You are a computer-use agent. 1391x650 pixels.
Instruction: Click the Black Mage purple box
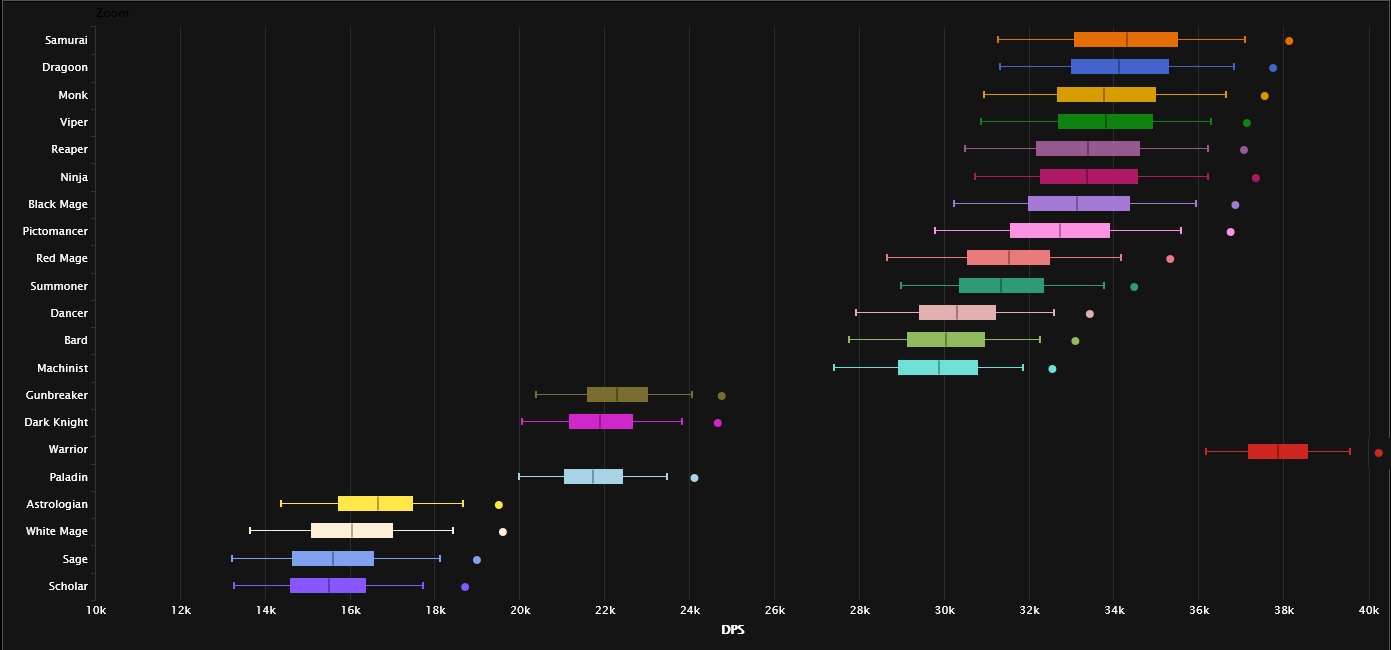(1079, 204)
